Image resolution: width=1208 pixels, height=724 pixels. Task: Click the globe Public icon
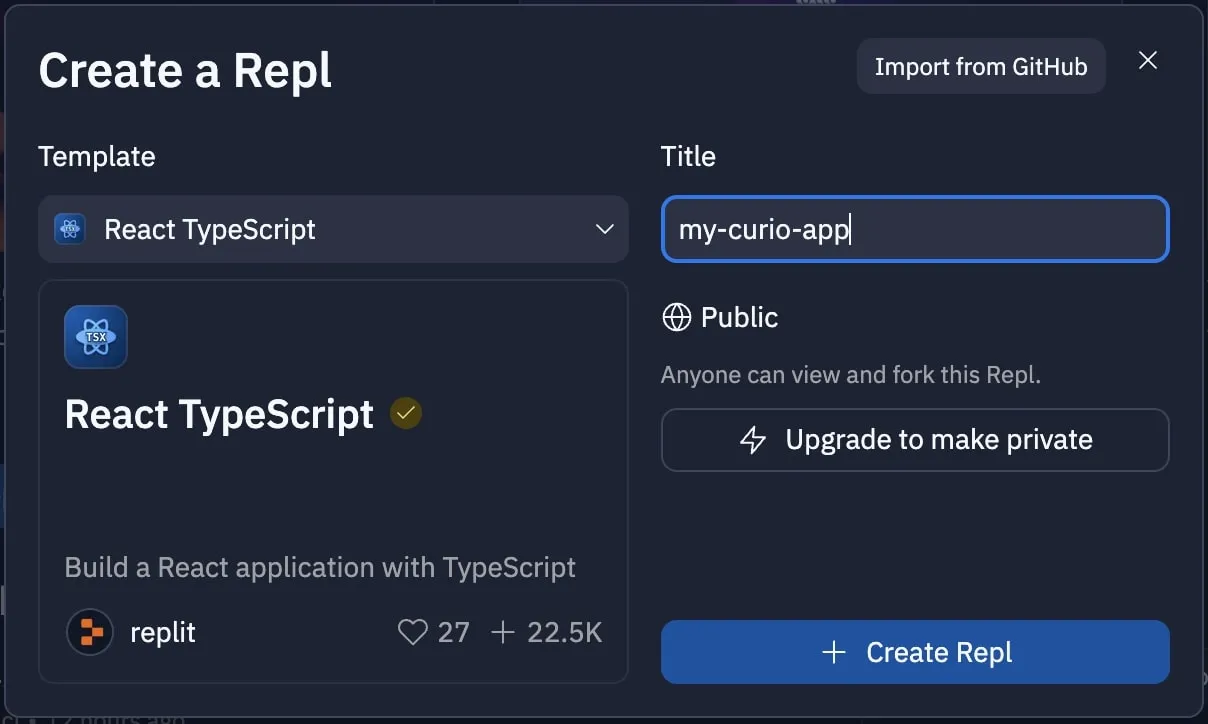point(677,317)
